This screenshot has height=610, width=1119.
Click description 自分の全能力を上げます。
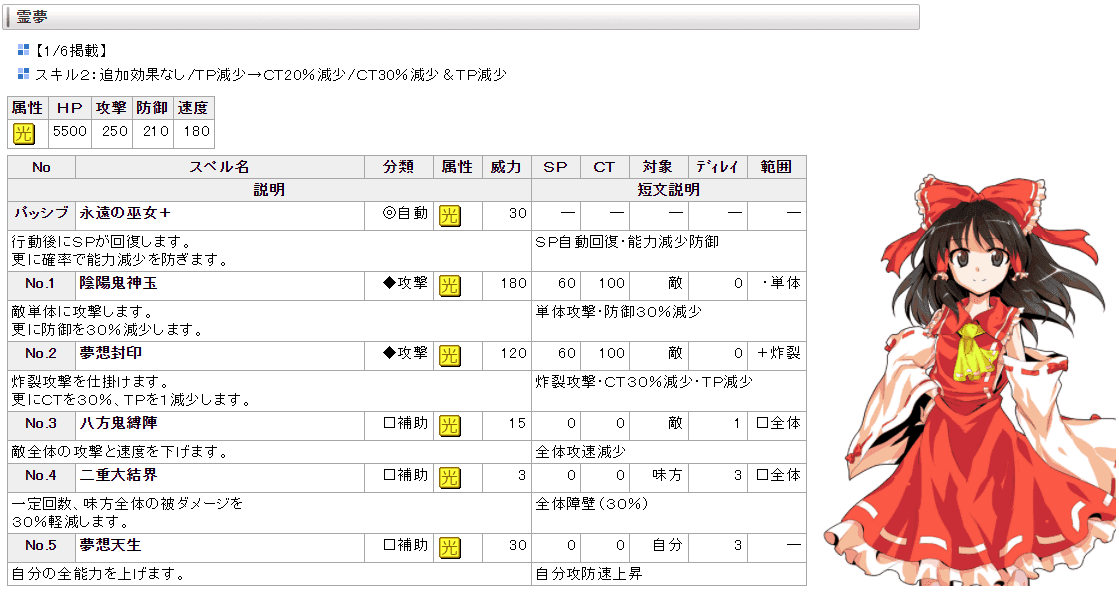[99, 574]
